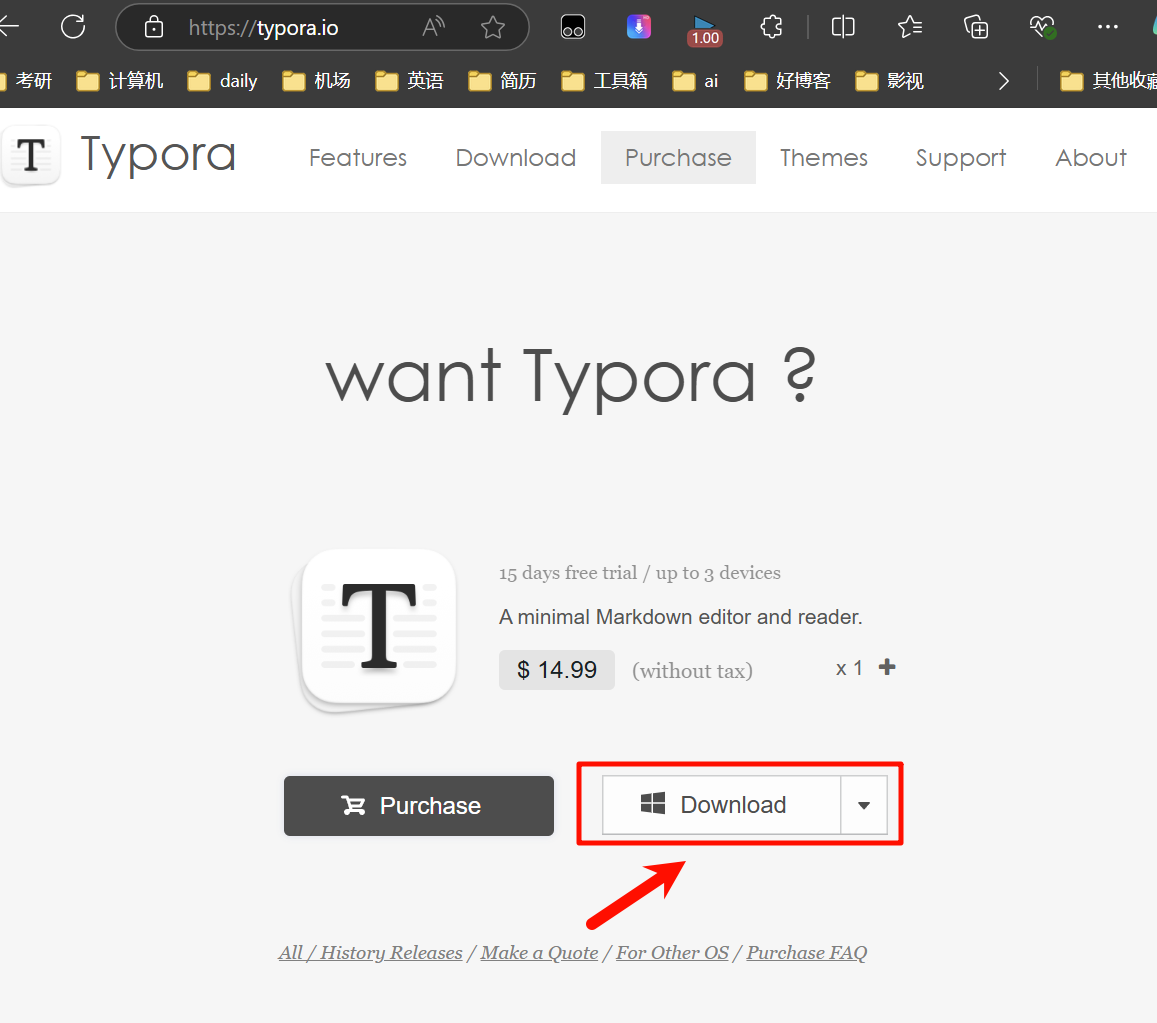The width and height of the screenshot is (1157, 1023).
Task: Open the 简历 bookmarks folder
Action: (x=502, y=80)
